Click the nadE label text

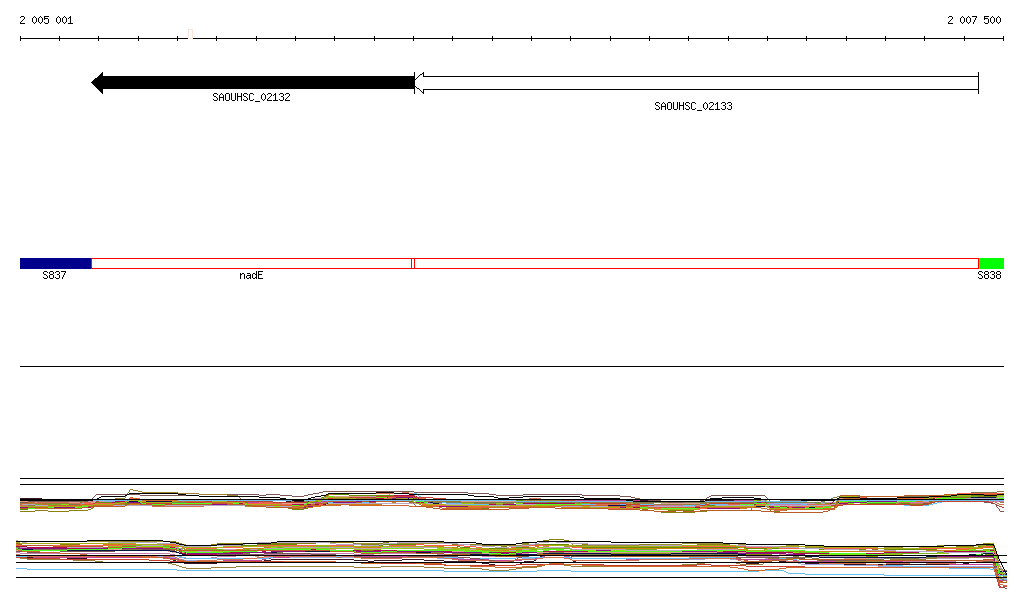(251, 275)
